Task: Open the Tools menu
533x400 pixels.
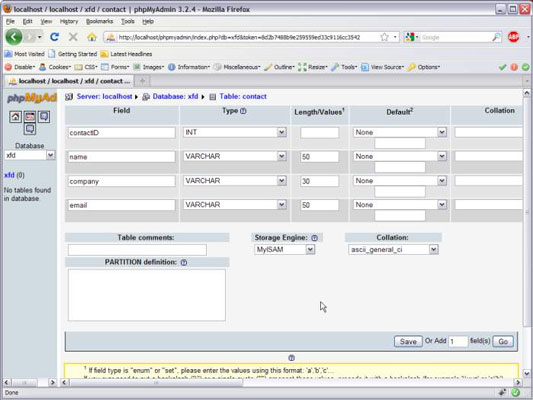Action: (x=128, y=21)
